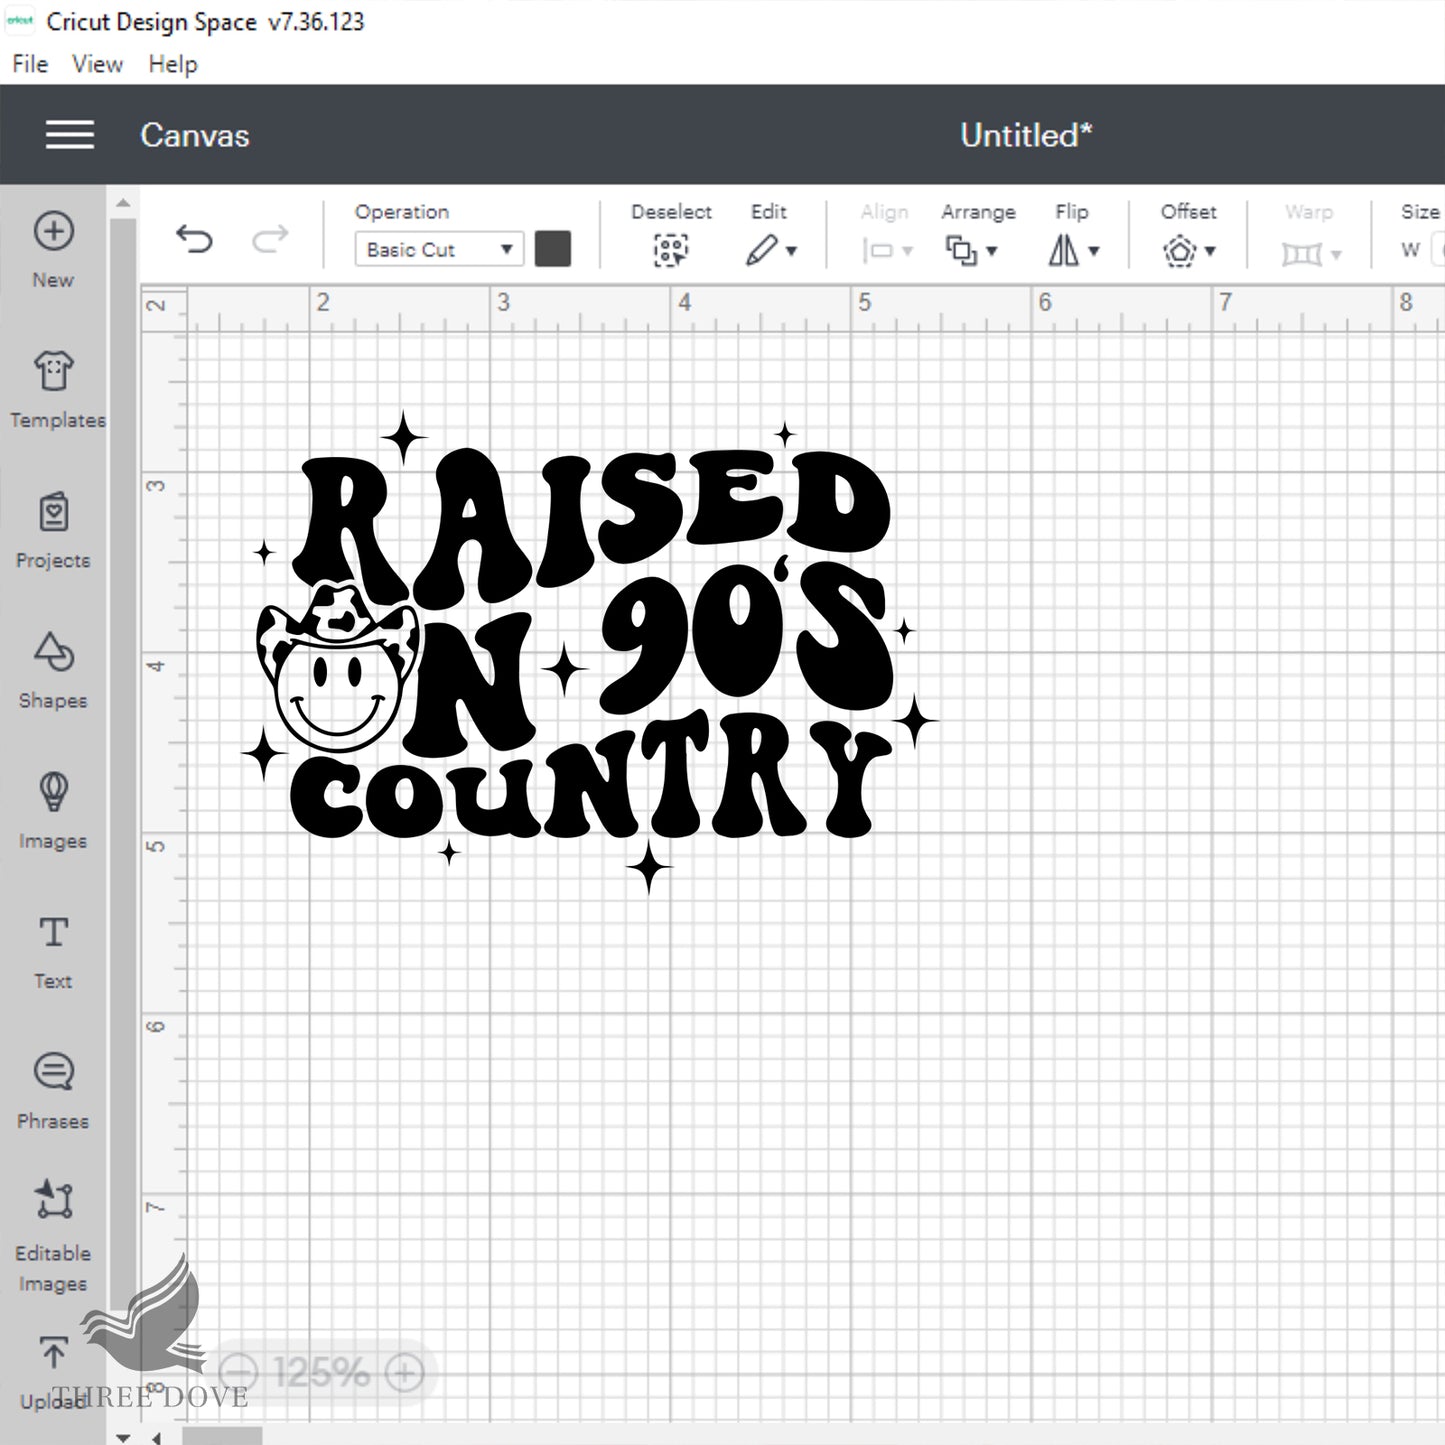Open the Offset tool
Viewport: 1445px width, 1445px height.
(x=1180, y=250)
